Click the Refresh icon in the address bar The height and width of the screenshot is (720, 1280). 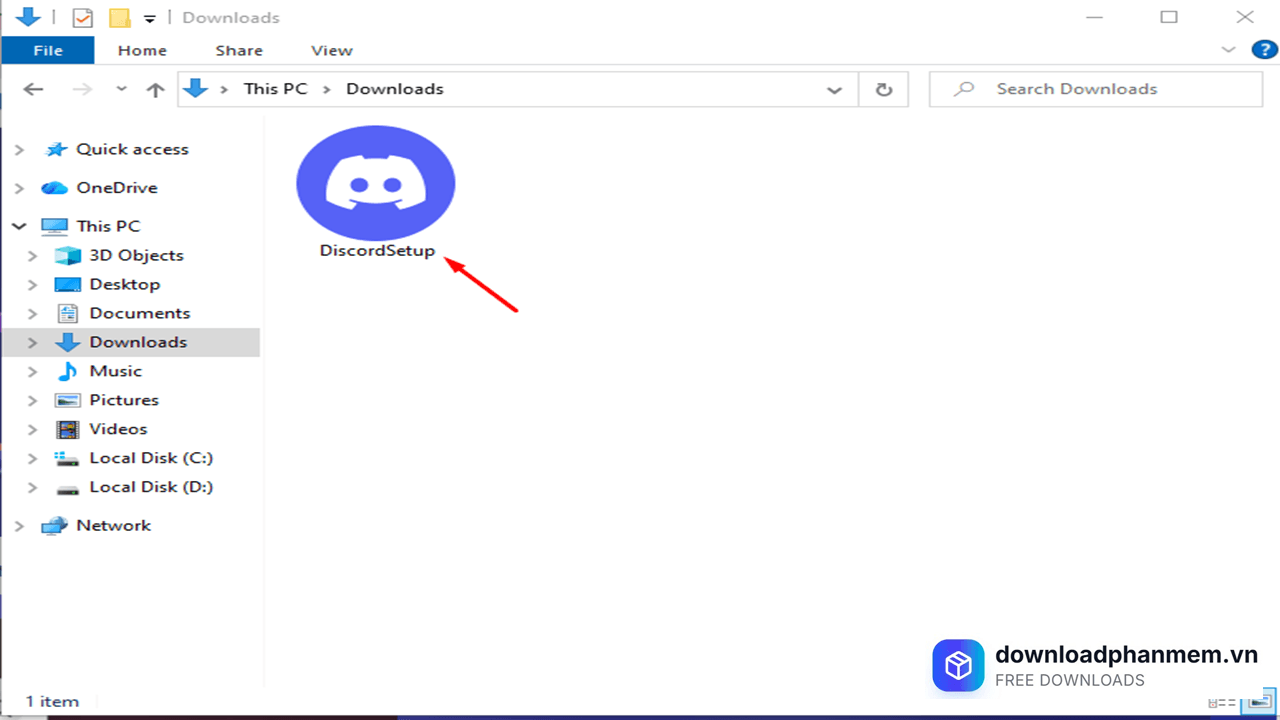[x=884, y=89]
